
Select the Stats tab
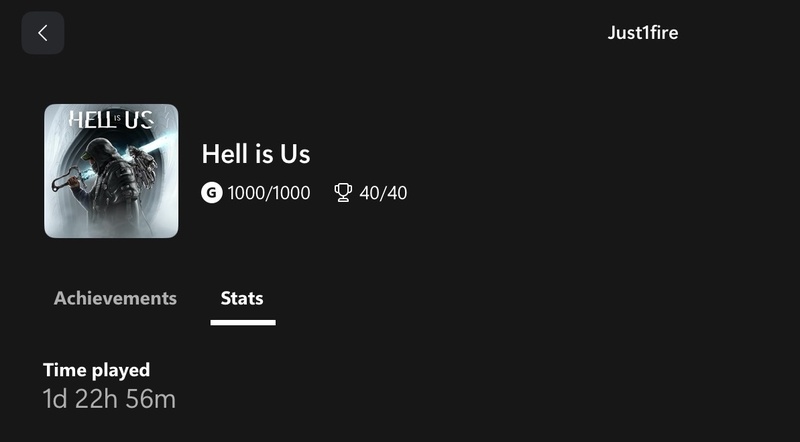[242, 298]
